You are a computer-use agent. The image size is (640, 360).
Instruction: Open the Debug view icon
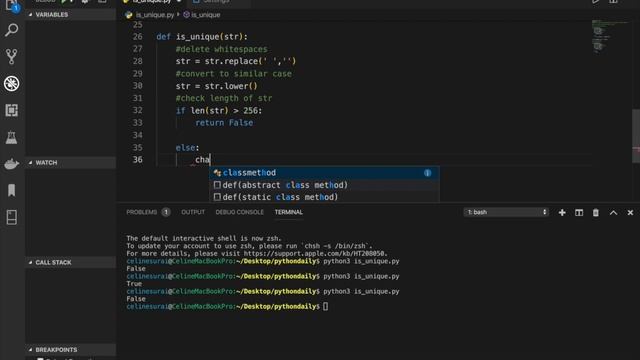(x=11, y=84)
